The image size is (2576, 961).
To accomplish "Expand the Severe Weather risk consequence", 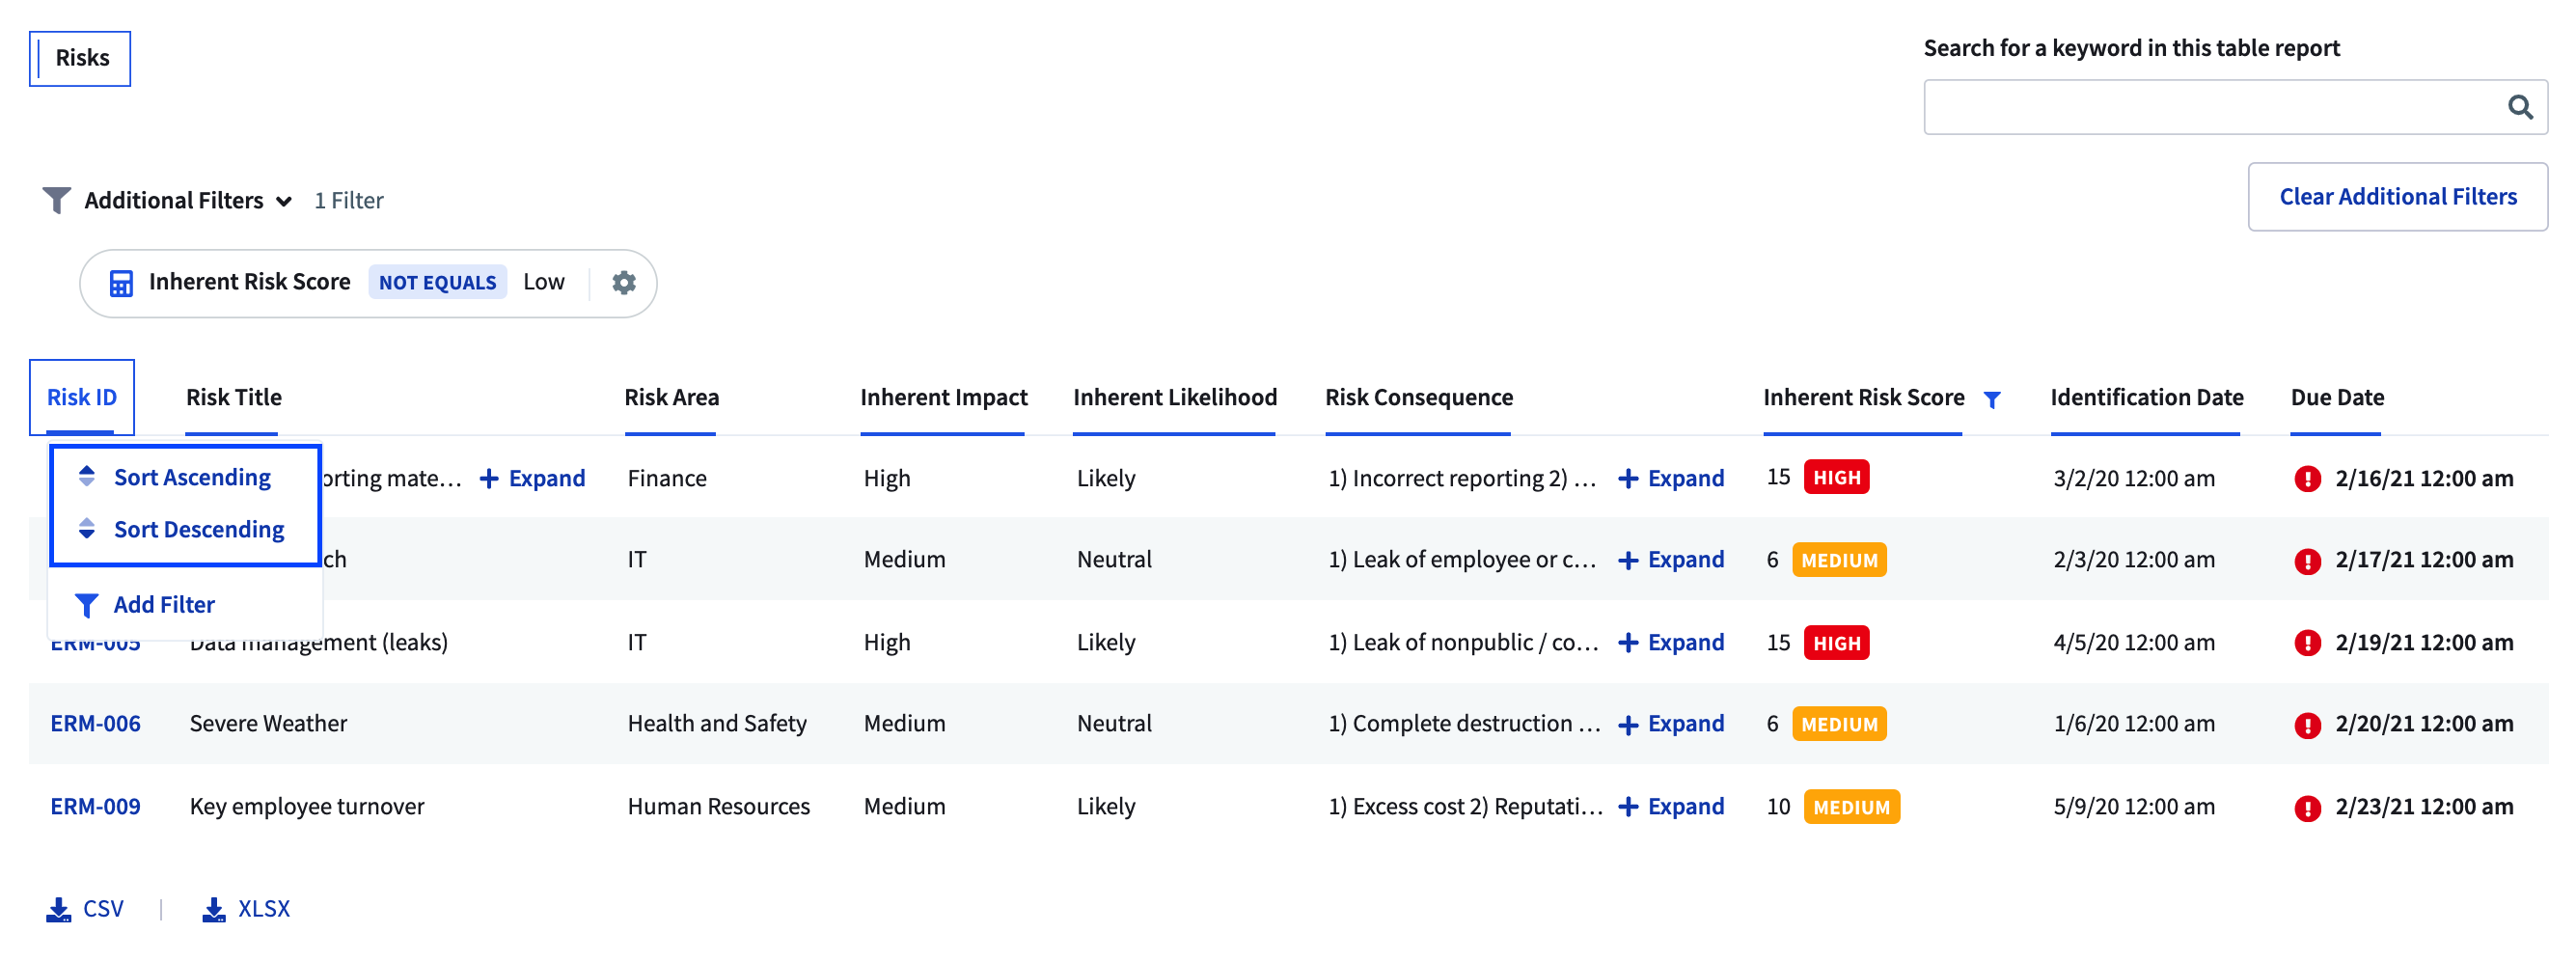I will point(1671,723).
